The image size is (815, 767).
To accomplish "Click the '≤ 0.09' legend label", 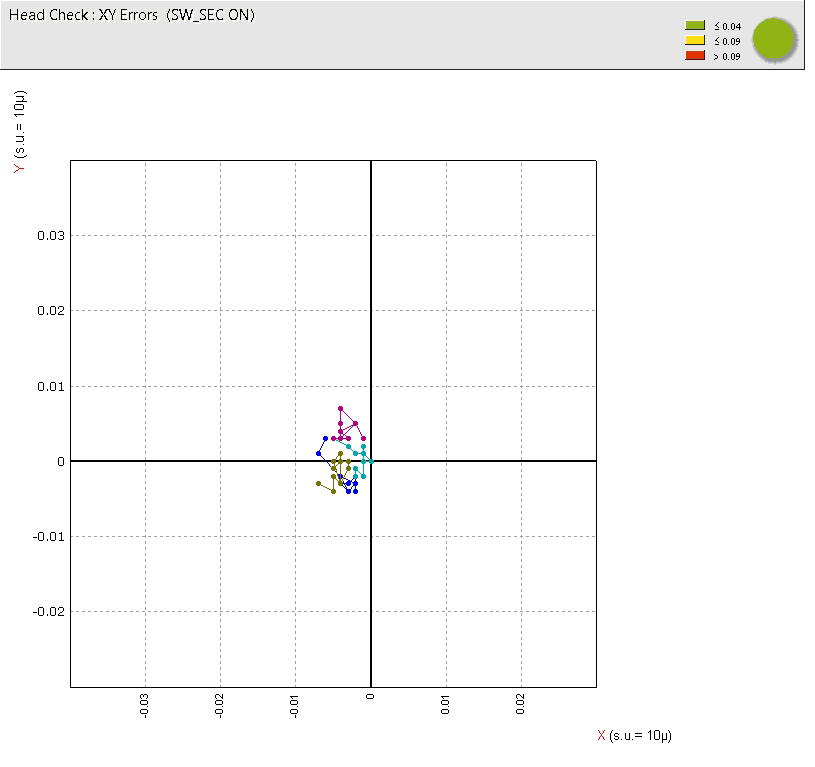I will (728, 42).
